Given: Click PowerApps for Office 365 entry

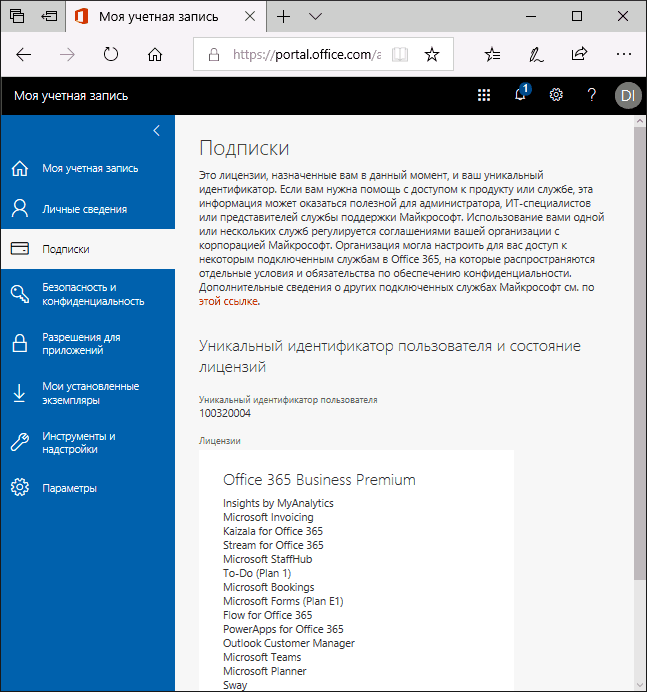Looking at the screenshot, I should pyautogui.click(x=283, y=629).
